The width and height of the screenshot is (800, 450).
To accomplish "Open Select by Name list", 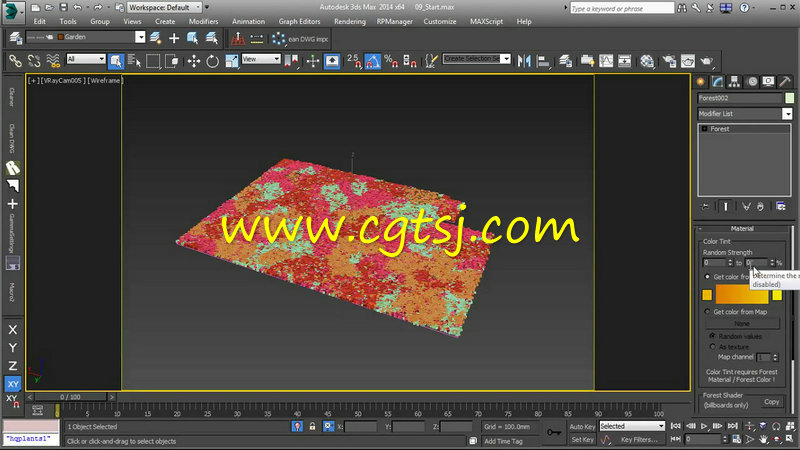I will (x=134, y=61).
